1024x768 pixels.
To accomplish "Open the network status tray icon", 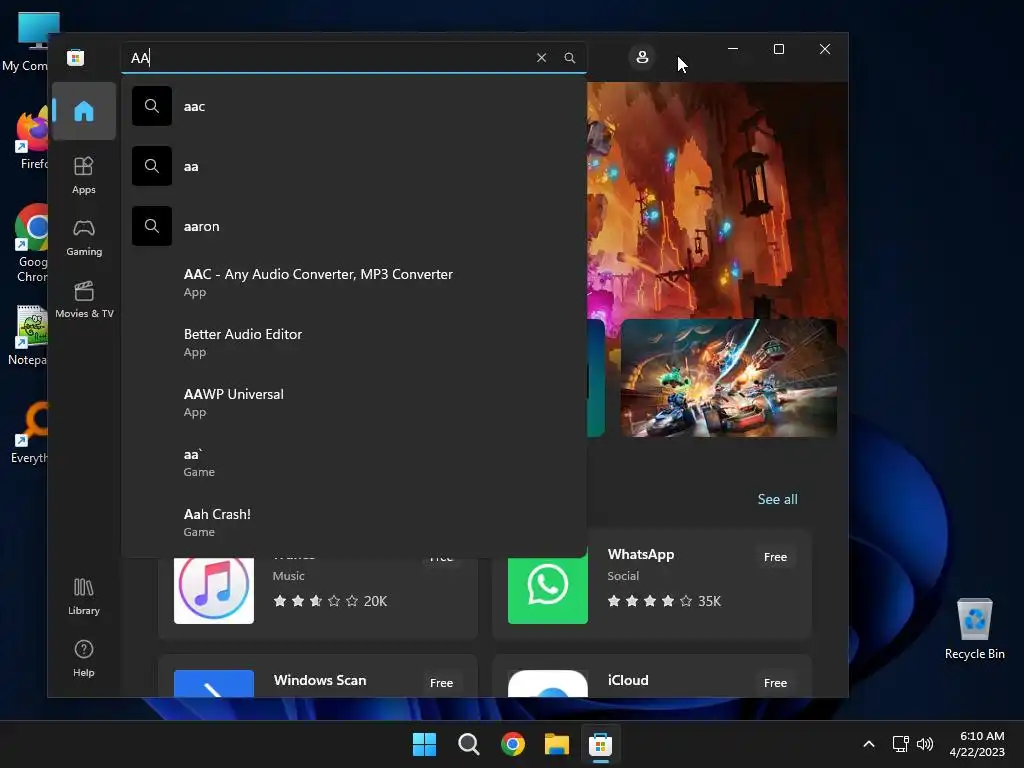I will coord(901,744).
